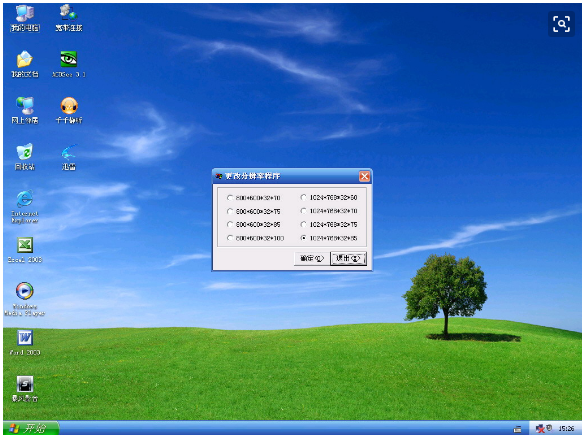Screen dimensions: 585x435
Task: Open the Recycle Bin icon
Action: [25, 157]
